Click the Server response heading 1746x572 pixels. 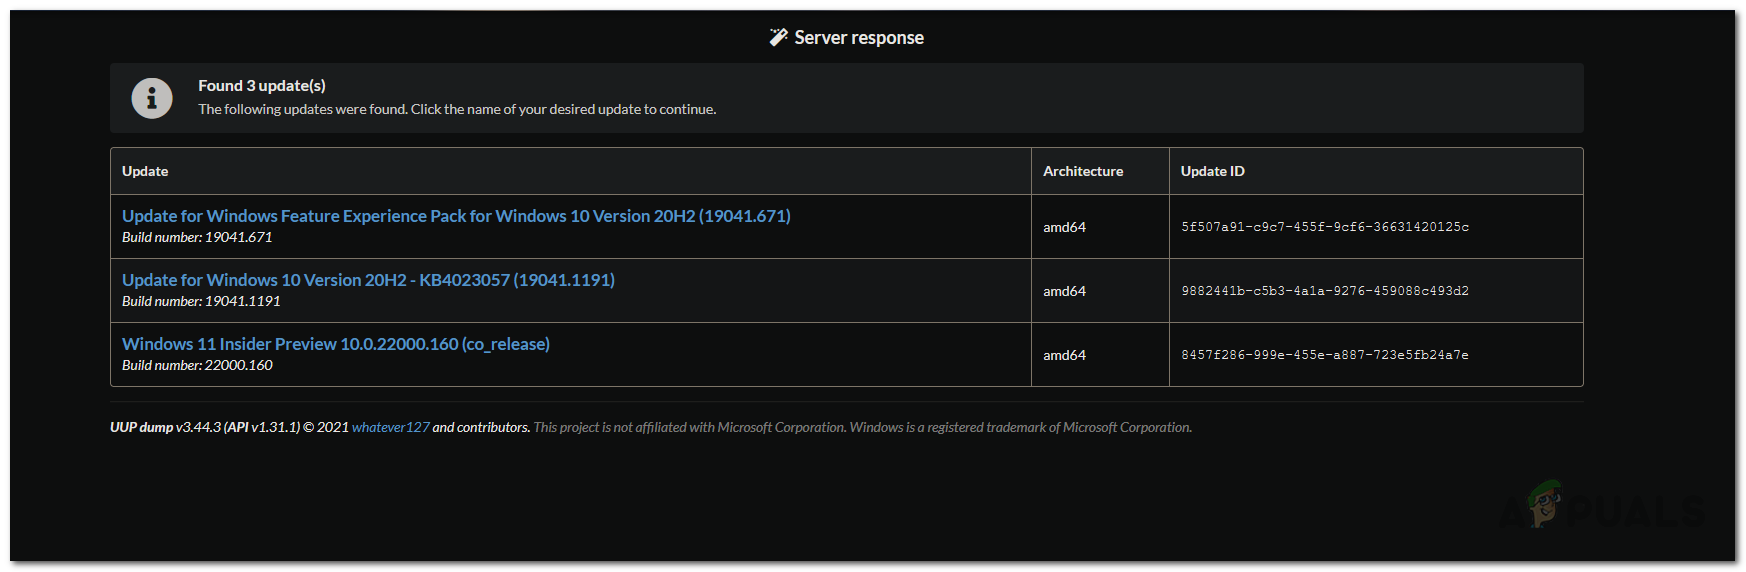point(858,38)
